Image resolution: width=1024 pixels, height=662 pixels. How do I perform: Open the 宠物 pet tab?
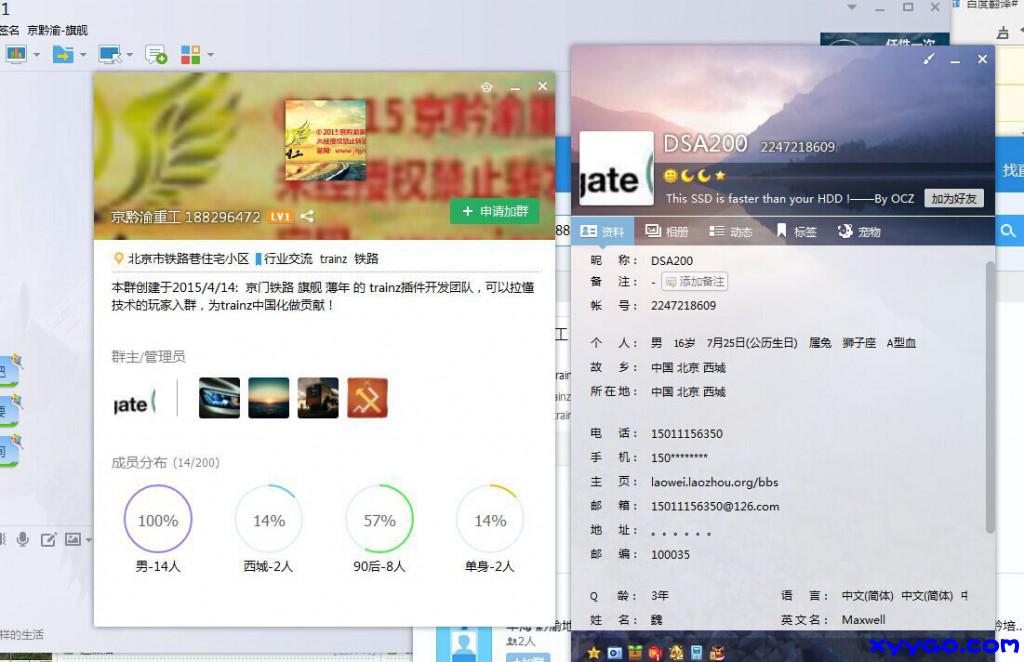[859, 231]
